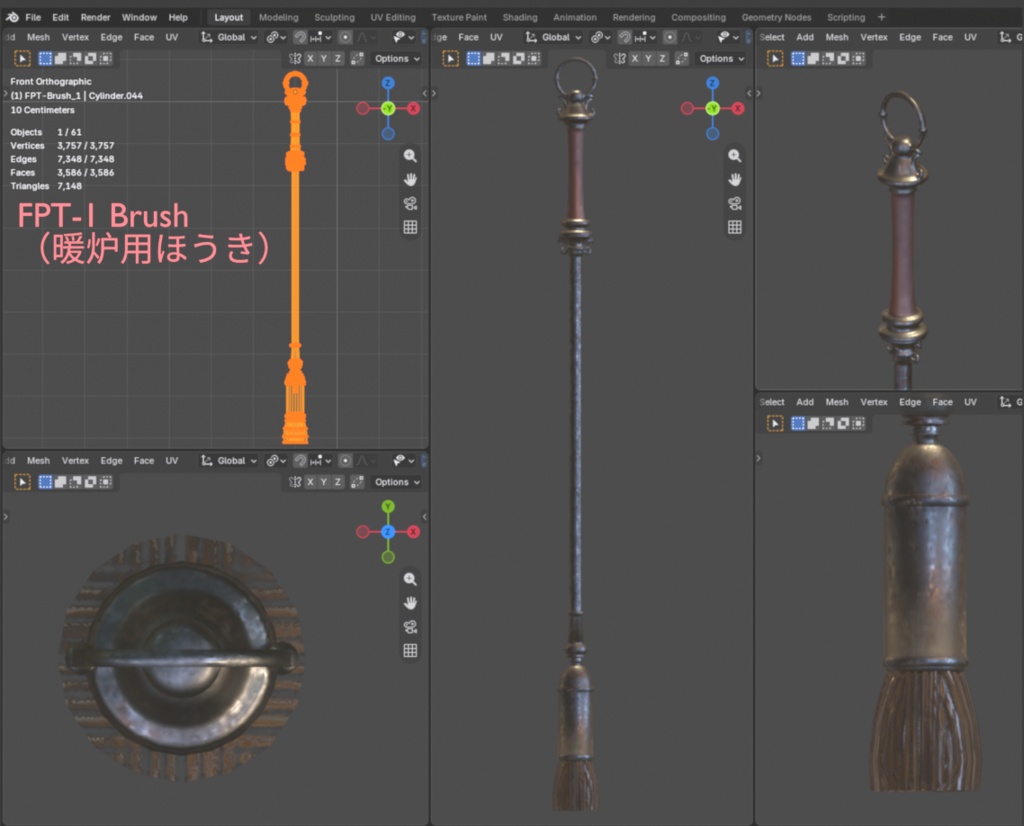Choose 'Invert selection' mode in Front Orthographic viewport
The image size is (1024, 826).
[90, 59]
